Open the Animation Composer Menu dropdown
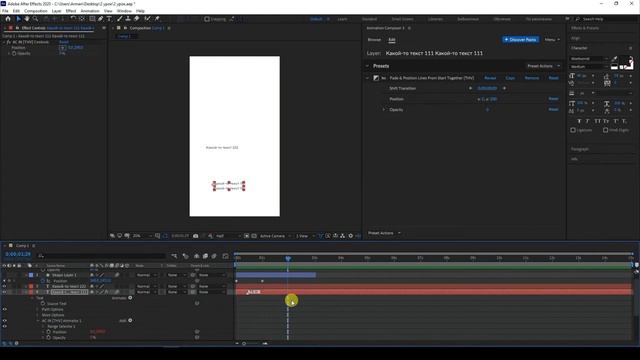The width and height of the screenshot is (640, 360). pos(552,40)
